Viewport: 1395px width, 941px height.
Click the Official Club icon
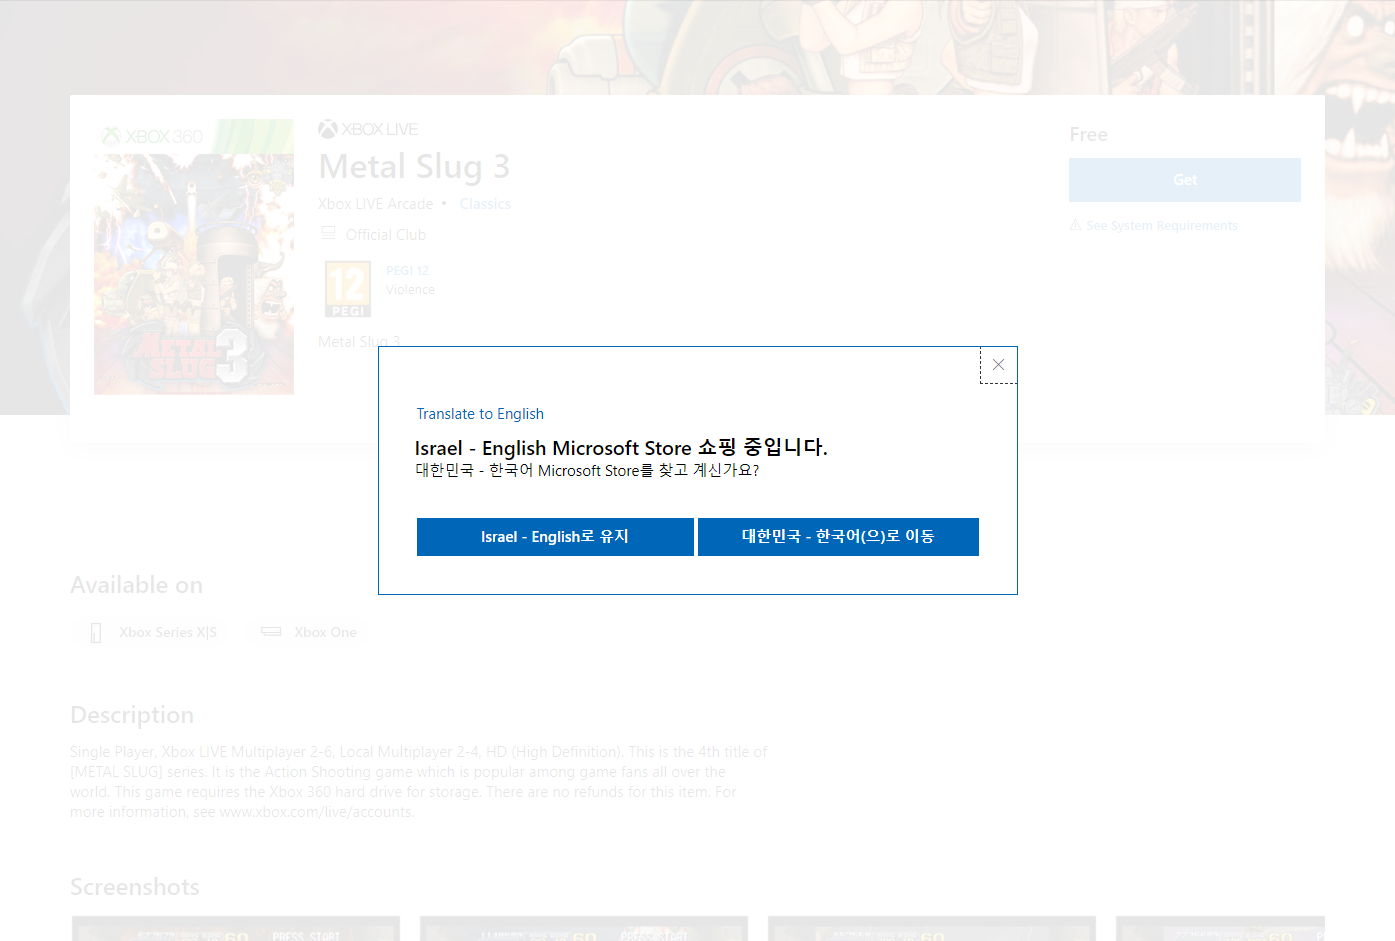click(x=328, y=233)
